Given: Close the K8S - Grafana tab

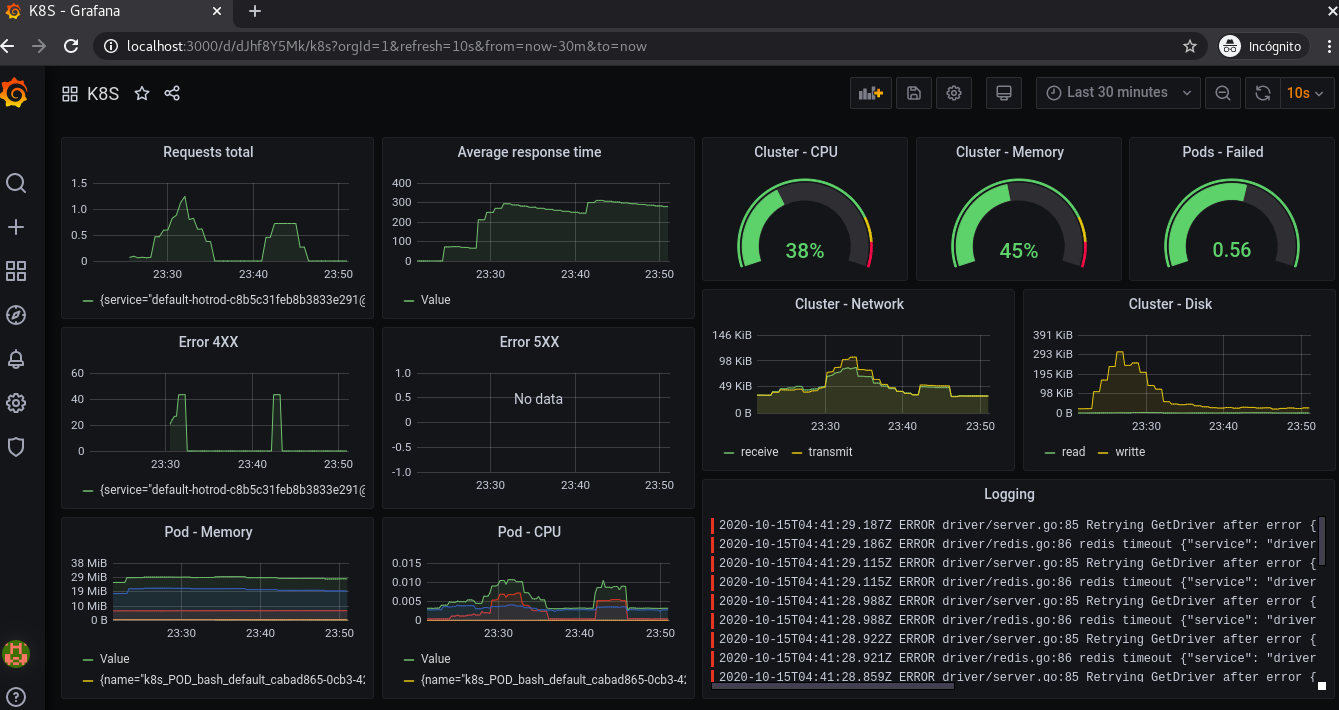Looking at the screenshot, I should (217, 11).
